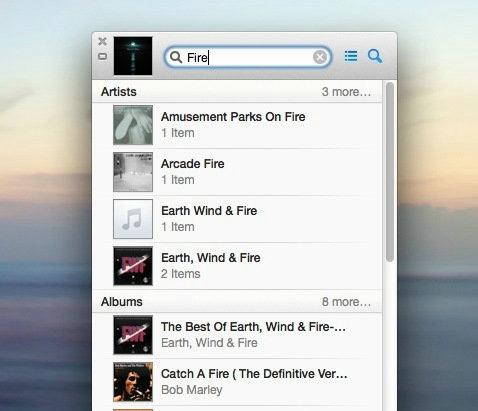Viewport: 478px width, 411px height.
Task: Click the blue search magnifier icon
Action: click(x=375, y=56)
